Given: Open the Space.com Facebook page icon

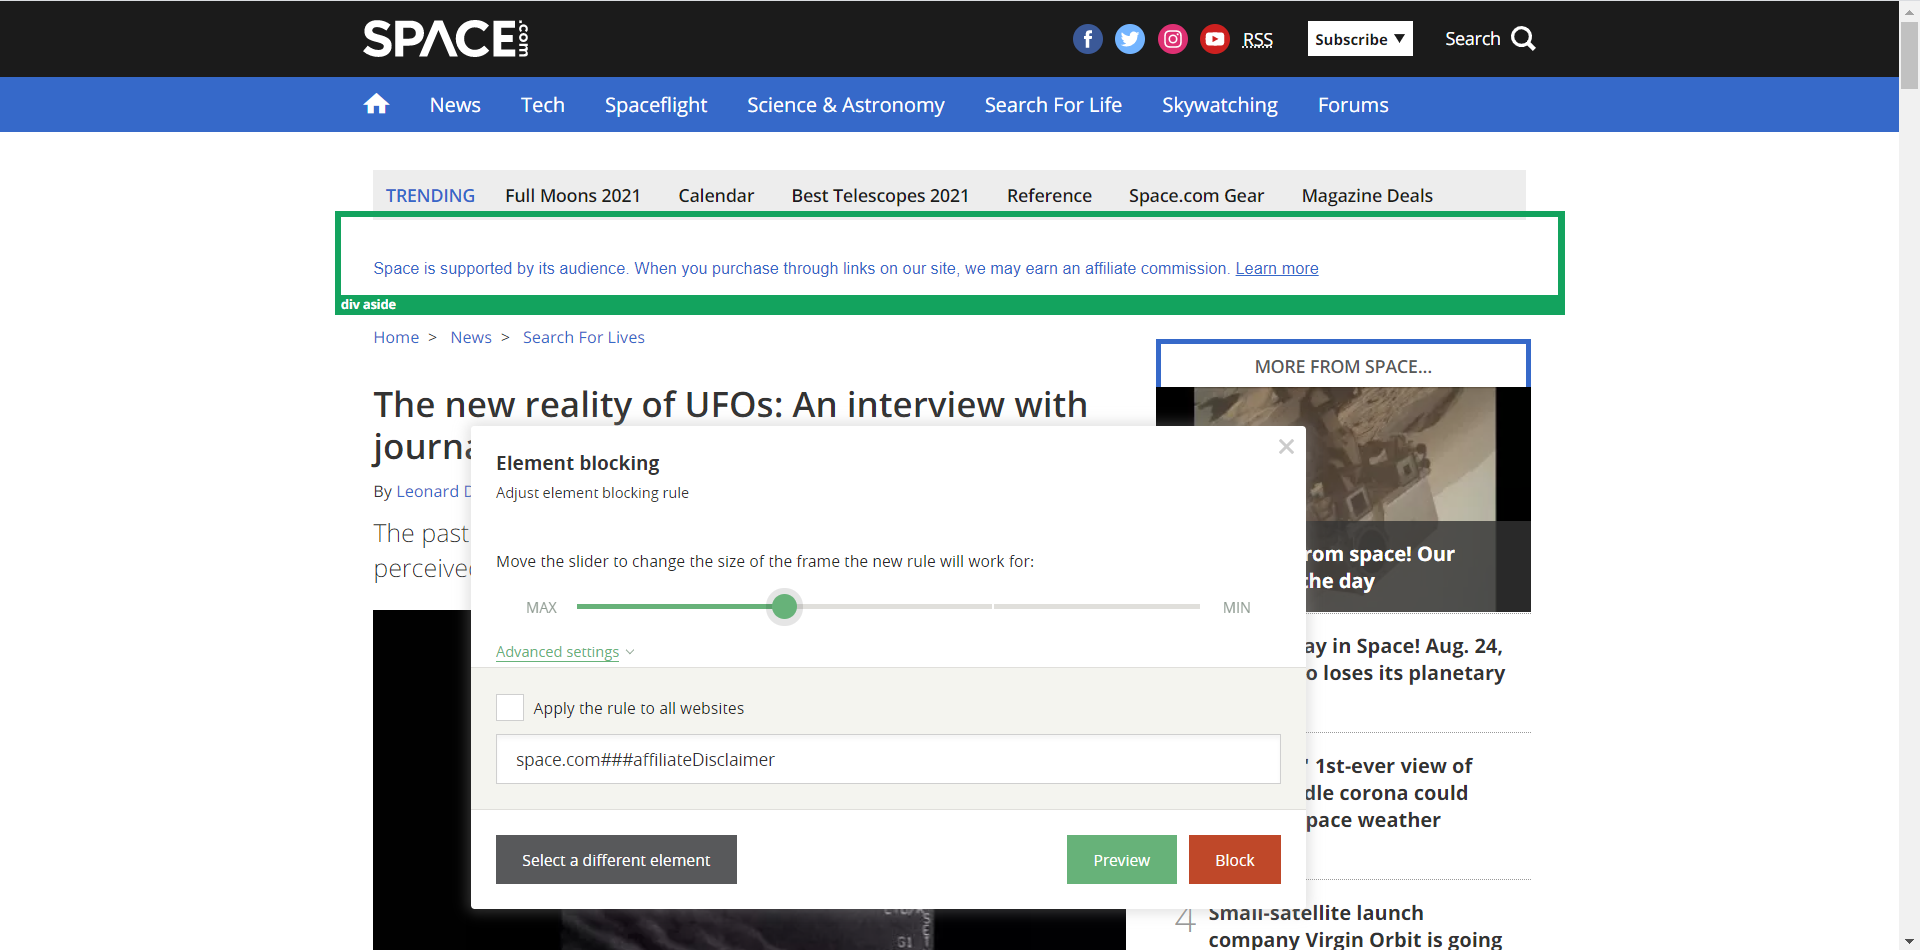Looking at the screenshot, I should pos(1087,39).
